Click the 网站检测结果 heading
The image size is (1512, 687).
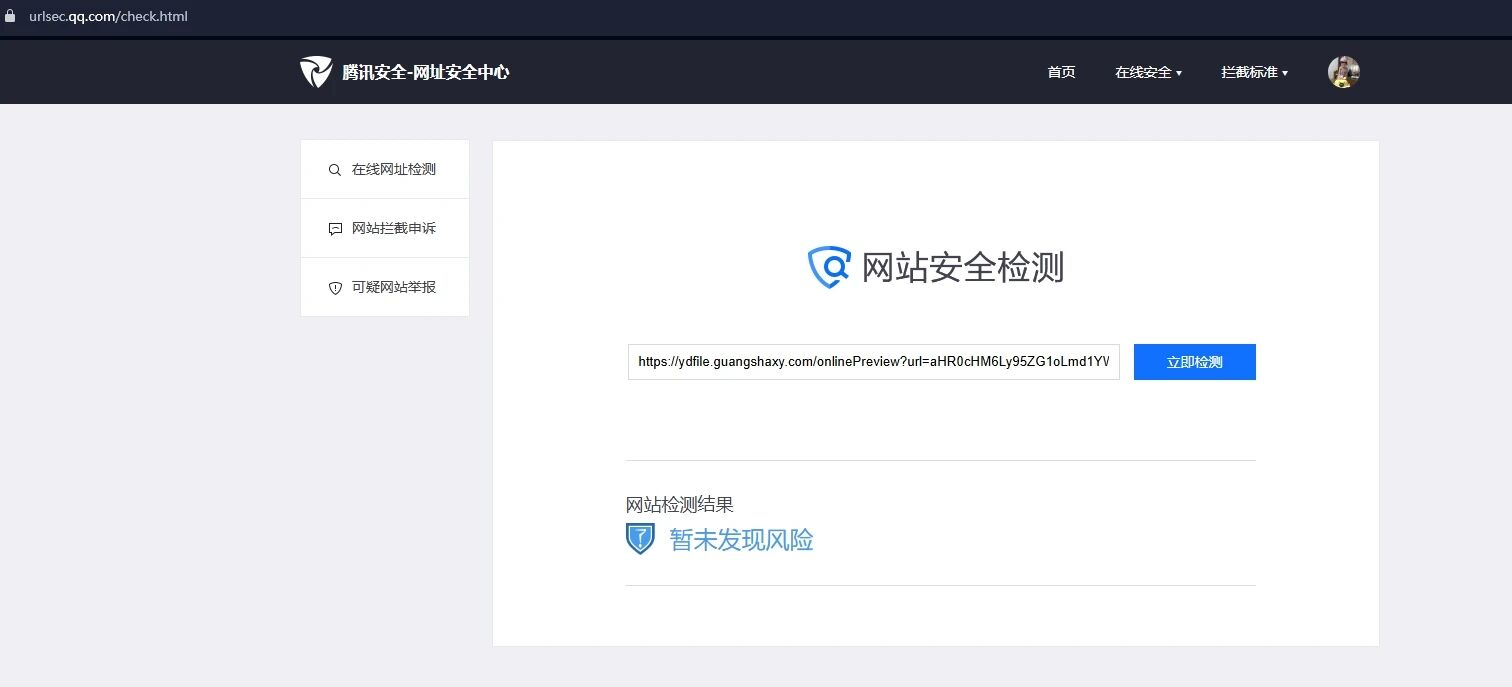coord(680,505)
